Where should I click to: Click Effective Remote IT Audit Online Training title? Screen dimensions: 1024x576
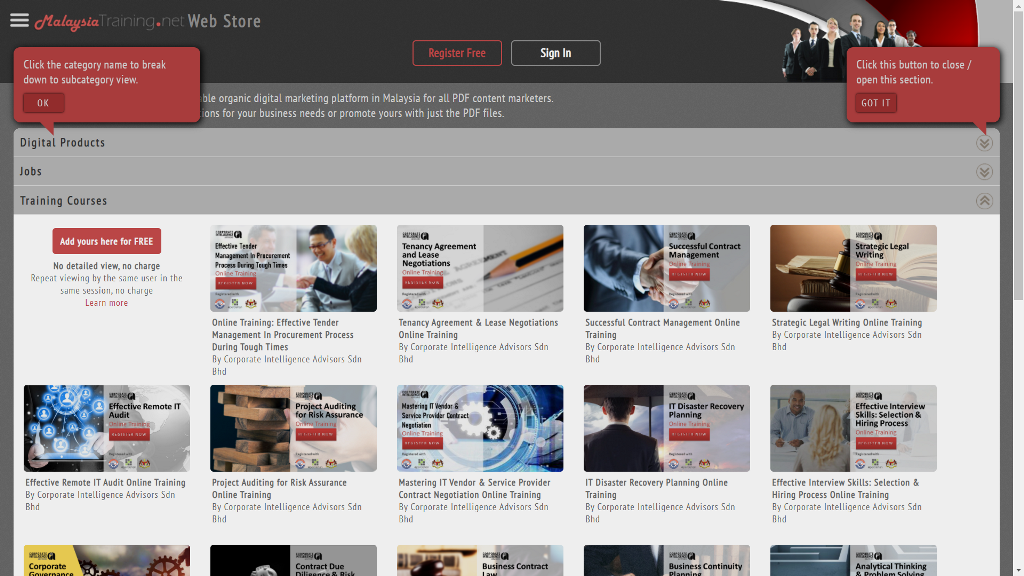(106, 483)
